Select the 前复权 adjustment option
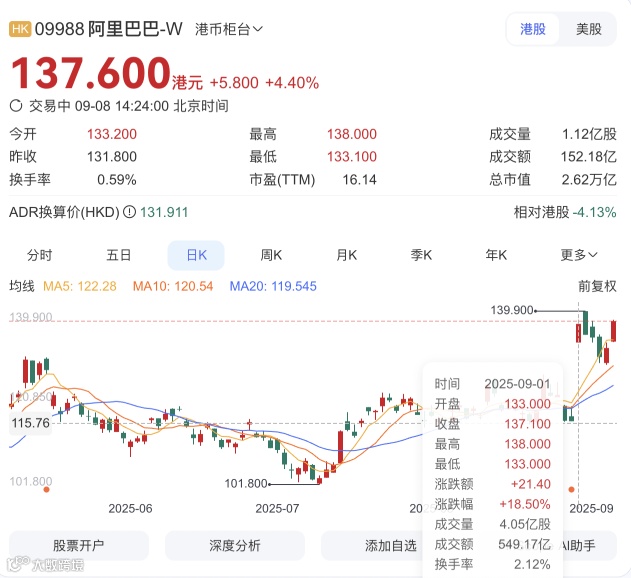Viewport: 631px width, 578px height. tap(597, 286)
